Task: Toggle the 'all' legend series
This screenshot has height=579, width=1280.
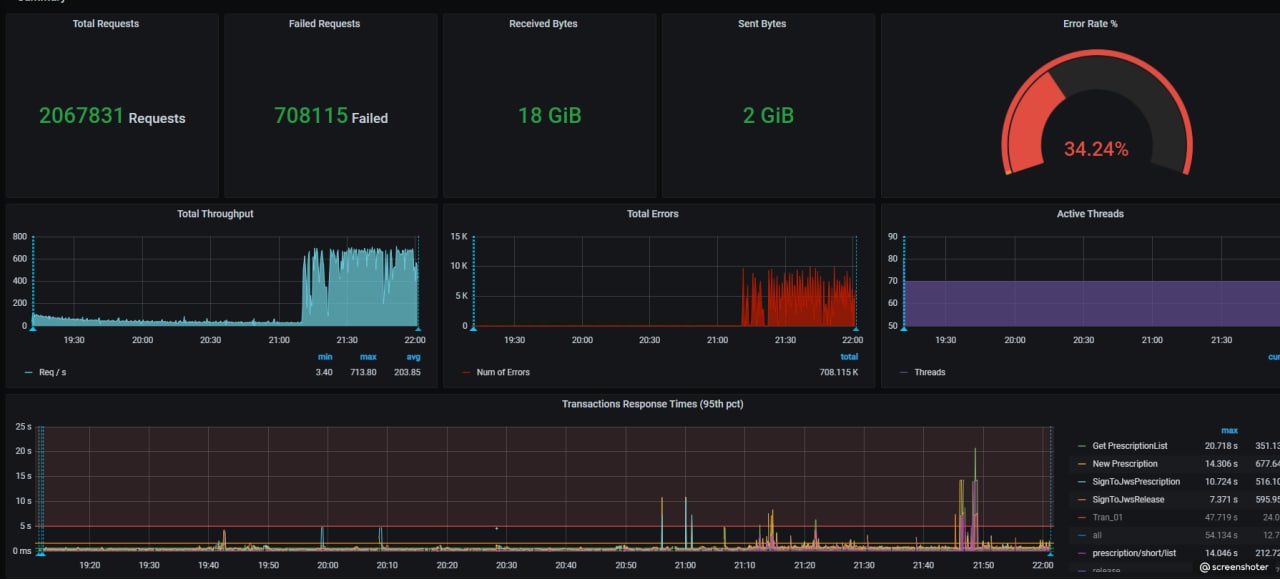Action: tap(1098, 536)
